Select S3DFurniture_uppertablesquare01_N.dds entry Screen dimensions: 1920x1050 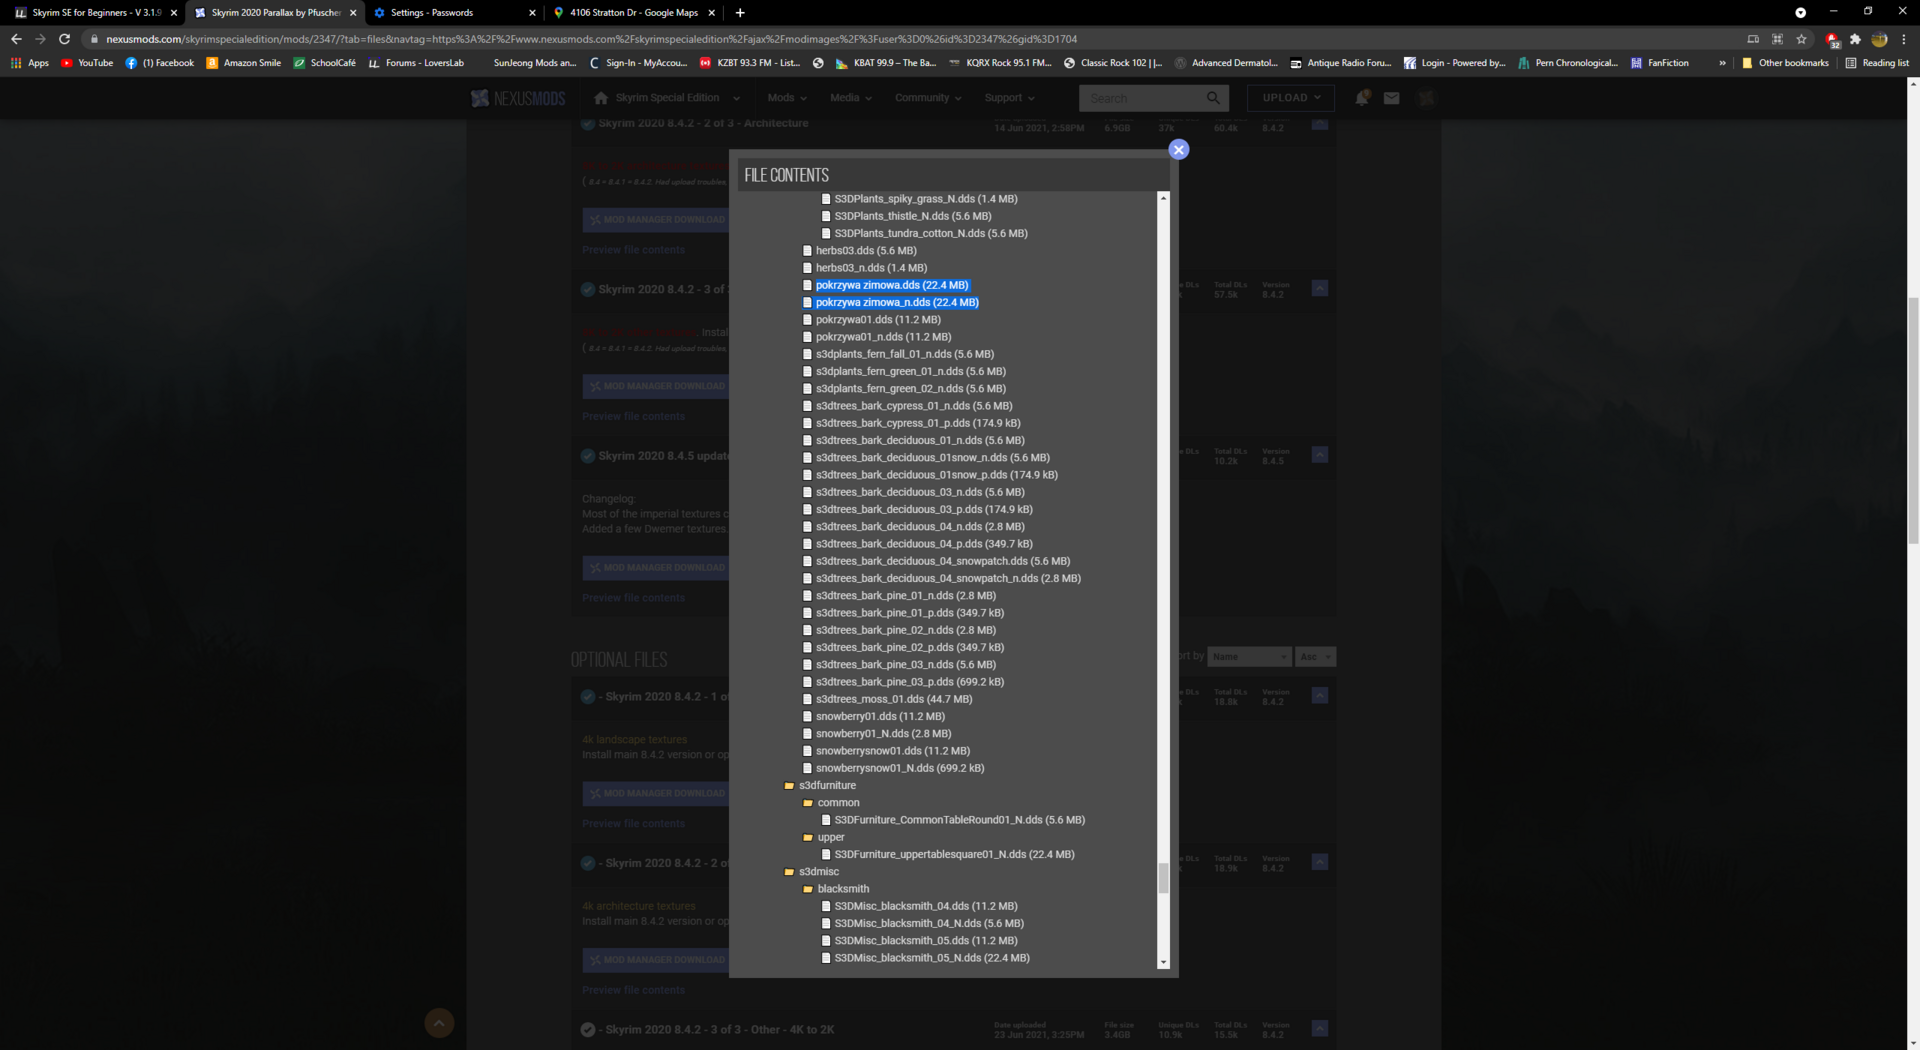point(955,854)
